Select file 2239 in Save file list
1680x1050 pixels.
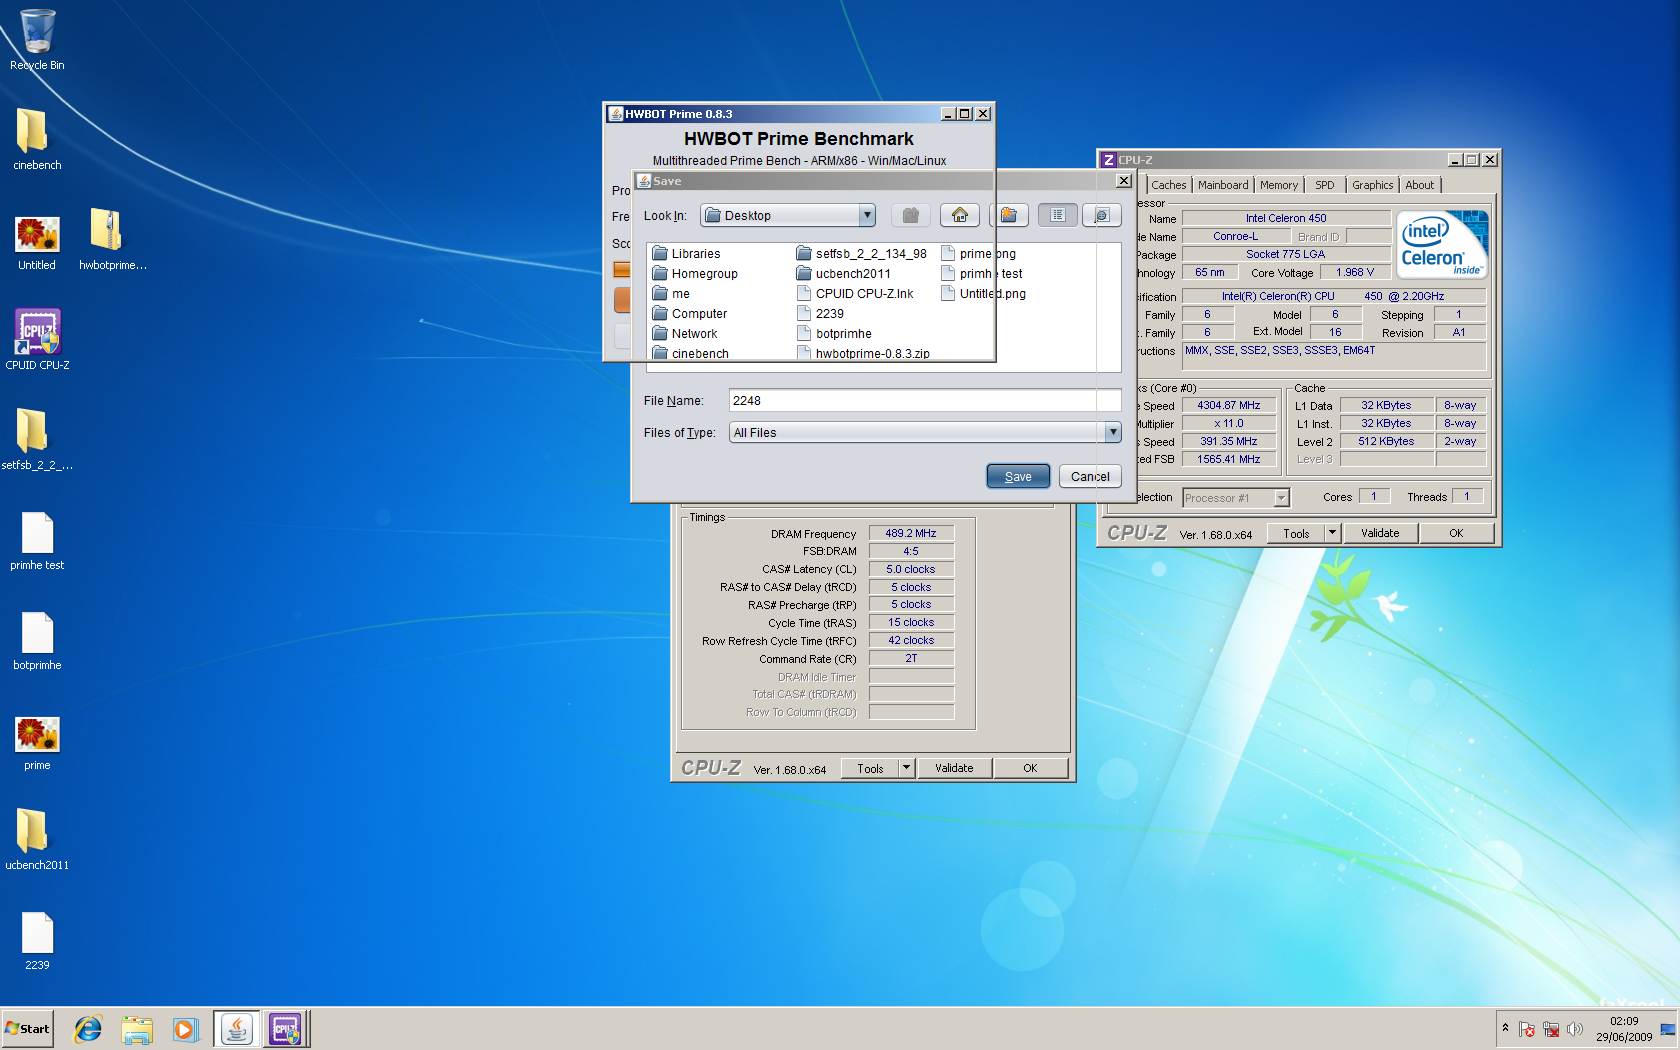click(x=820, y=314)
